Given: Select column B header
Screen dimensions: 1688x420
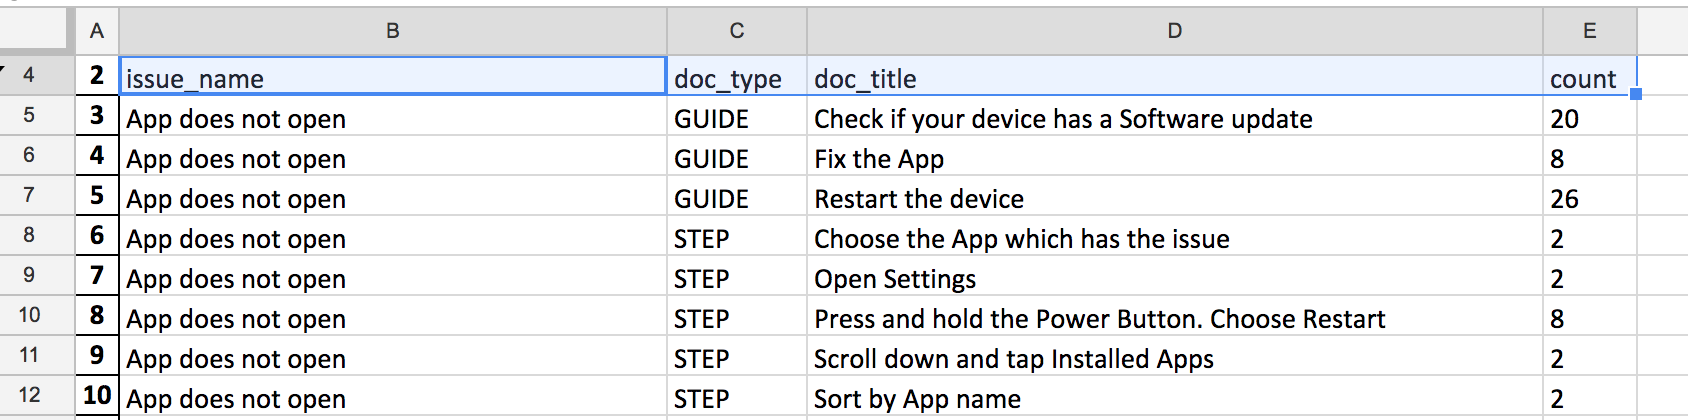Looking at the screenshot, I should click(392, 31).
